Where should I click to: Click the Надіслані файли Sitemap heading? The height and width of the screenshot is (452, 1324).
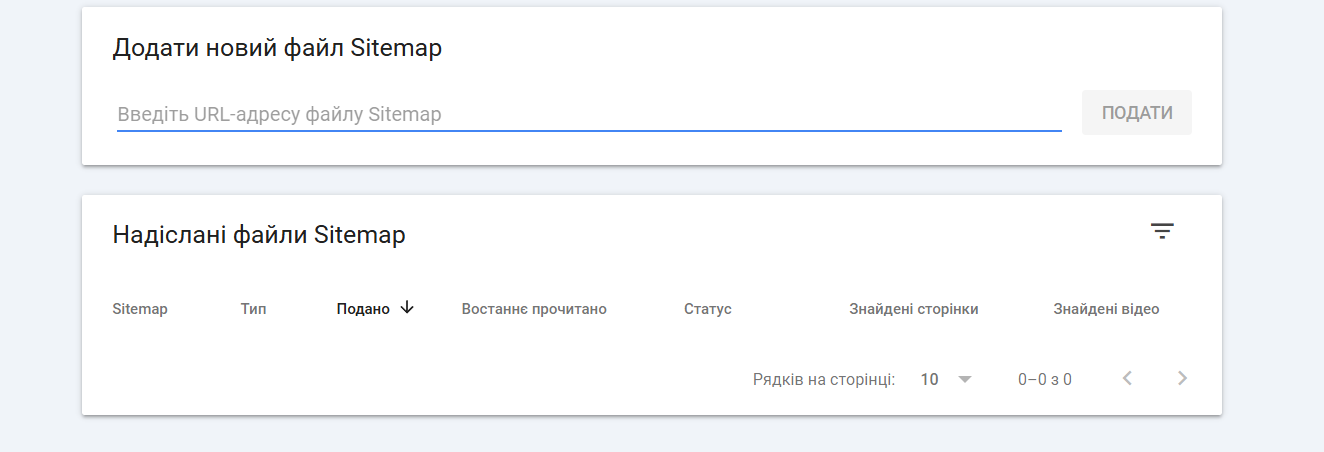pyautogui.click(x=259, y=235)
